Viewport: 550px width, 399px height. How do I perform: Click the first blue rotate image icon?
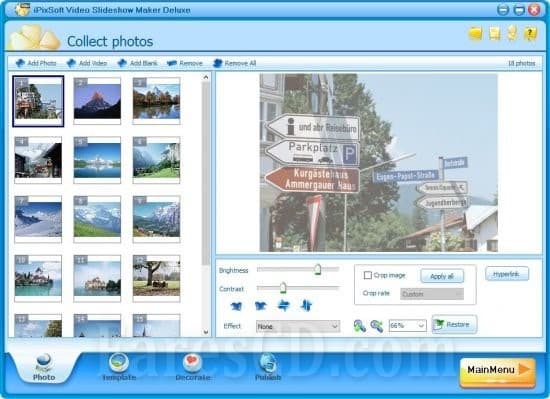[x=236, y=306]
